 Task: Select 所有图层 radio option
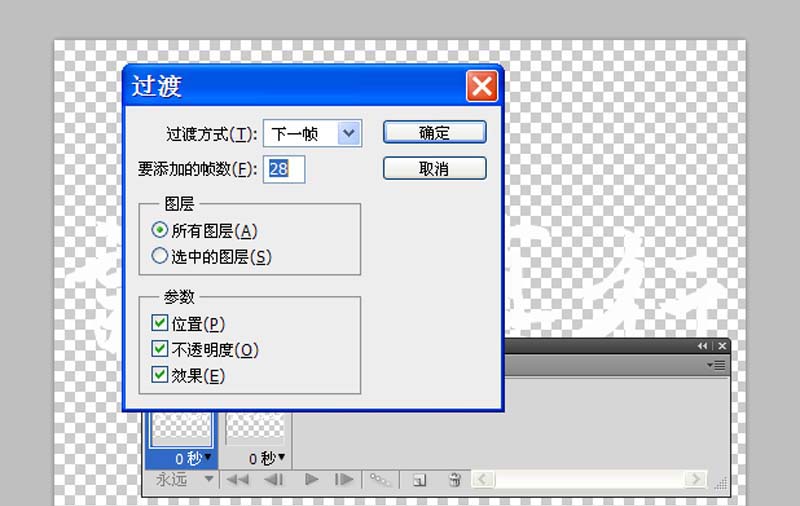point(159,230)
